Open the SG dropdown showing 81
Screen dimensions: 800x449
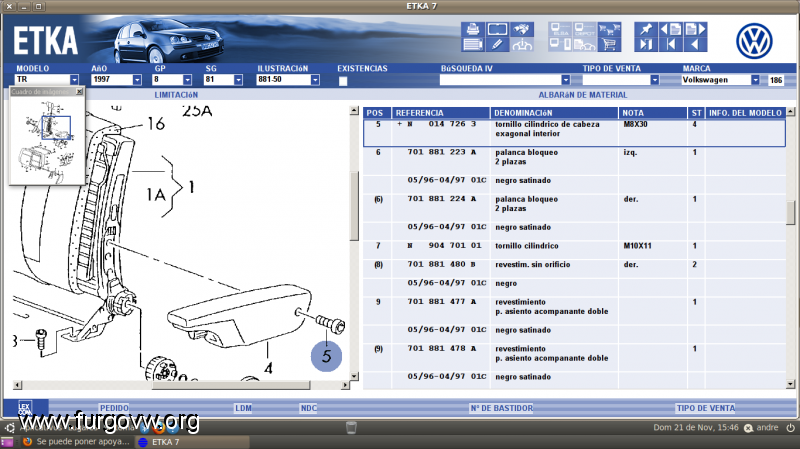click(x=238, y=80)
